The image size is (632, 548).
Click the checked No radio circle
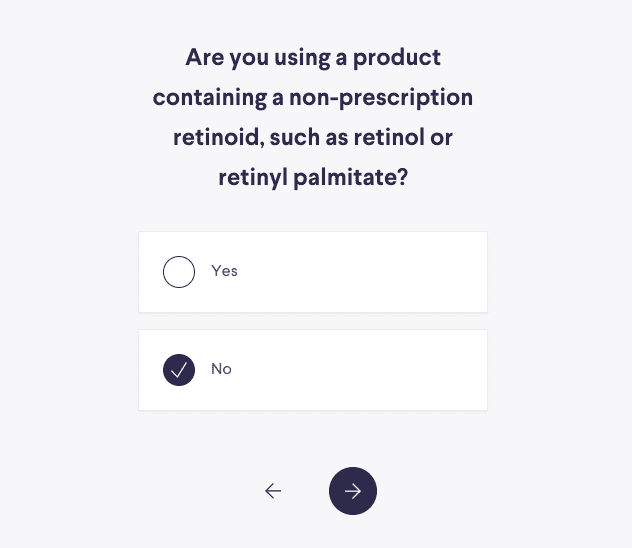click(x=179, y=370)
